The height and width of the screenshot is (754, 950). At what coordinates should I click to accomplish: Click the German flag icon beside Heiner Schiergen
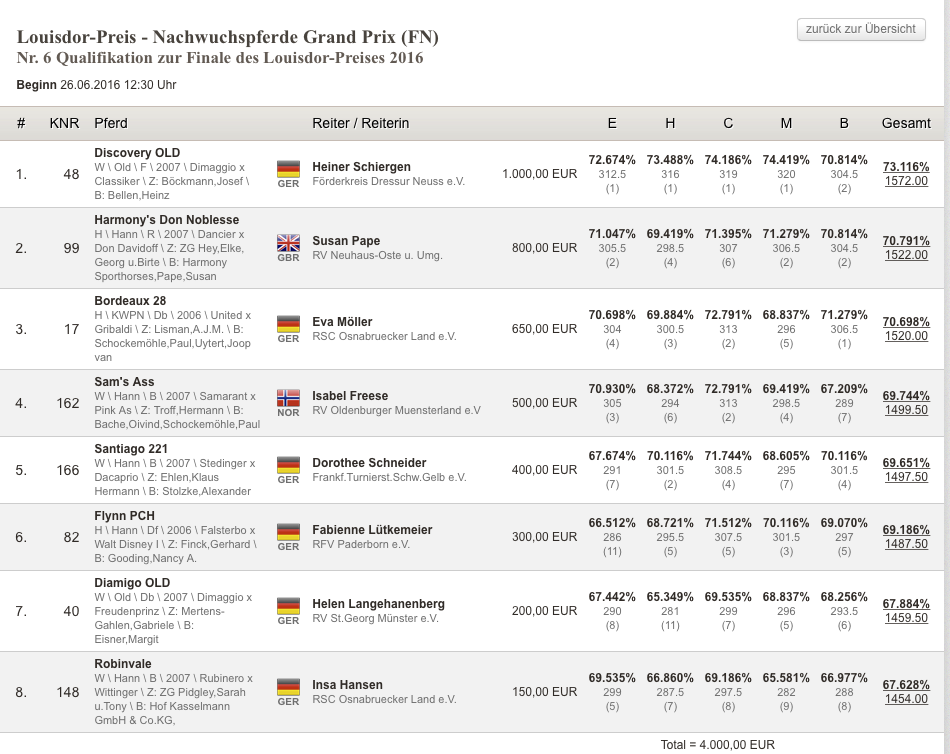point(288,168)
